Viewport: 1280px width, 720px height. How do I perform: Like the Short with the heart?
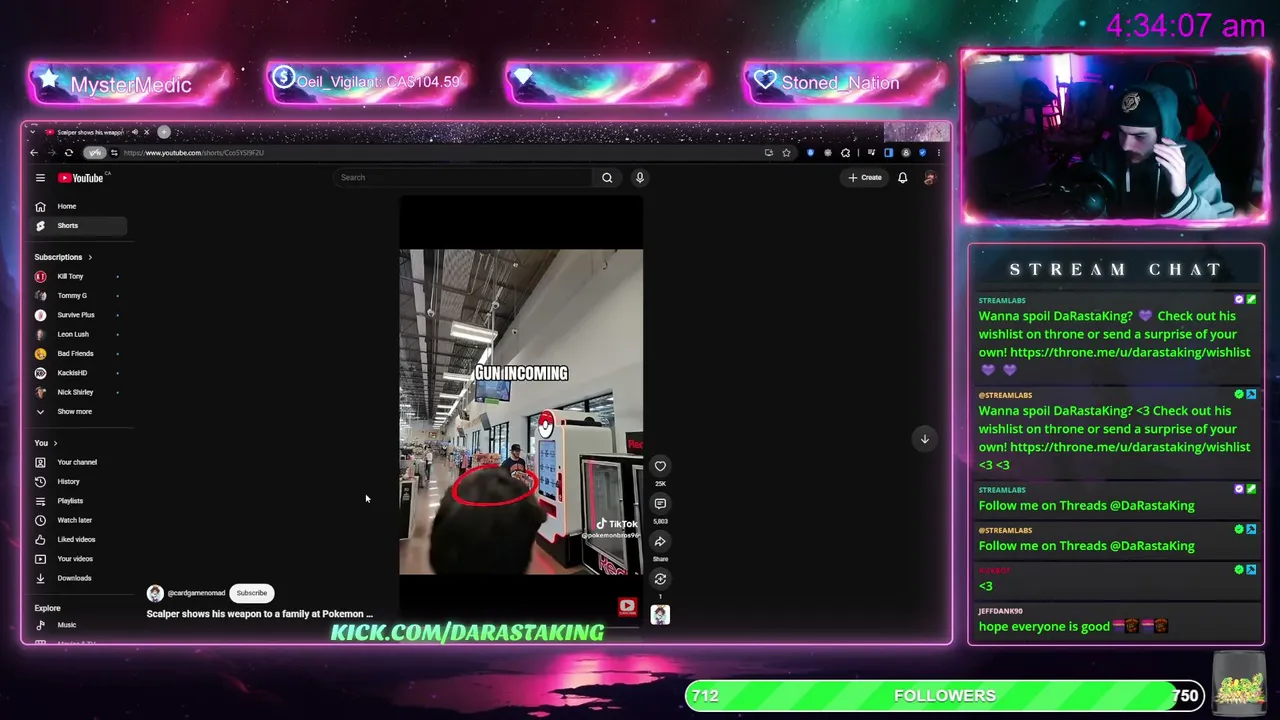(660, 466)
